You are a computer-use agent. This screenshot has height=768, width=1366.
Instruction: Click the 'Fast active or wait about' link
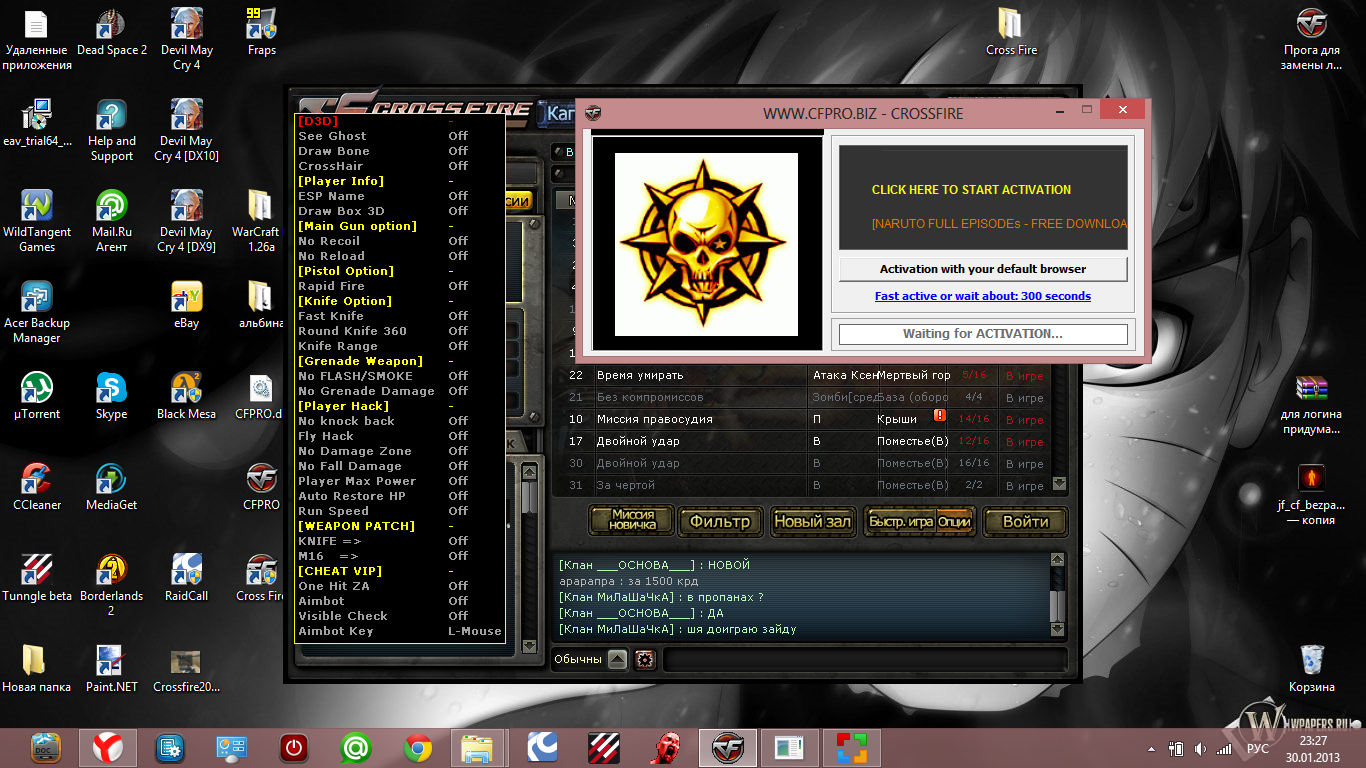(x=983, y=296)
